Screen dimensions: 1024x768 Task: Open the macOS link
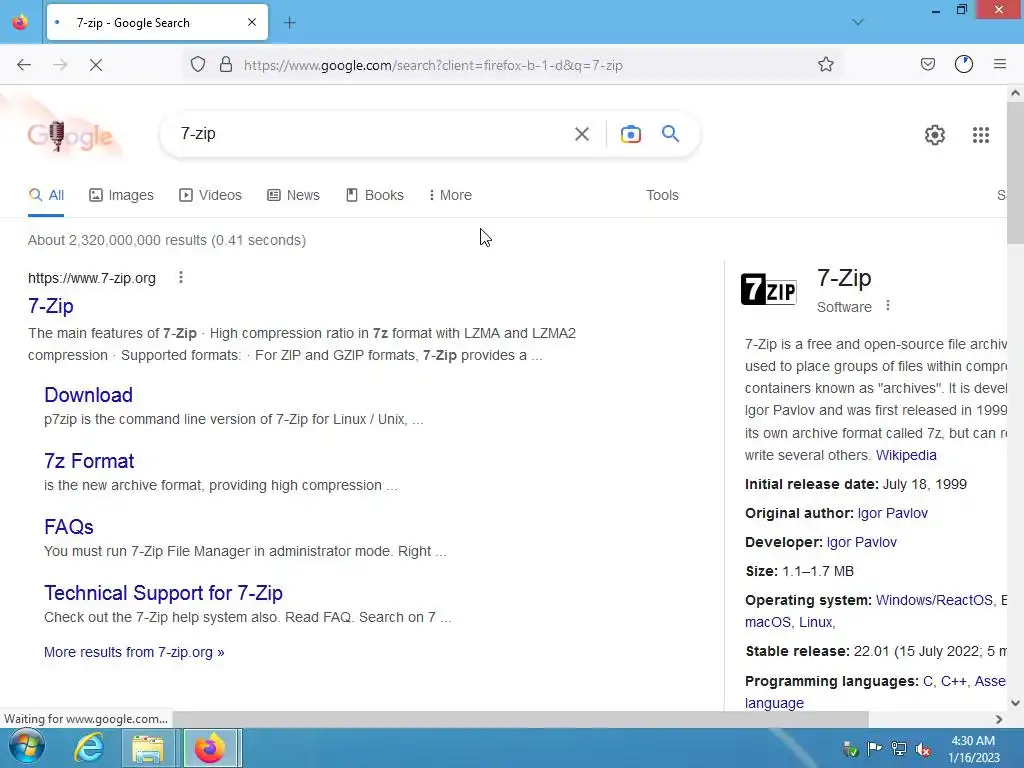click(x=767, y=622)
